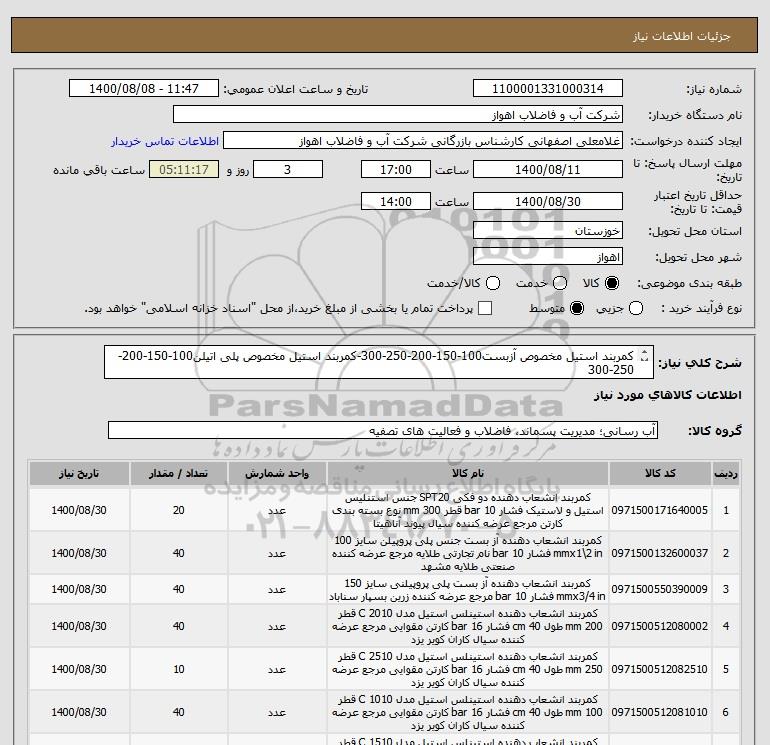Click the کد کالا column header

click(660, 473)
